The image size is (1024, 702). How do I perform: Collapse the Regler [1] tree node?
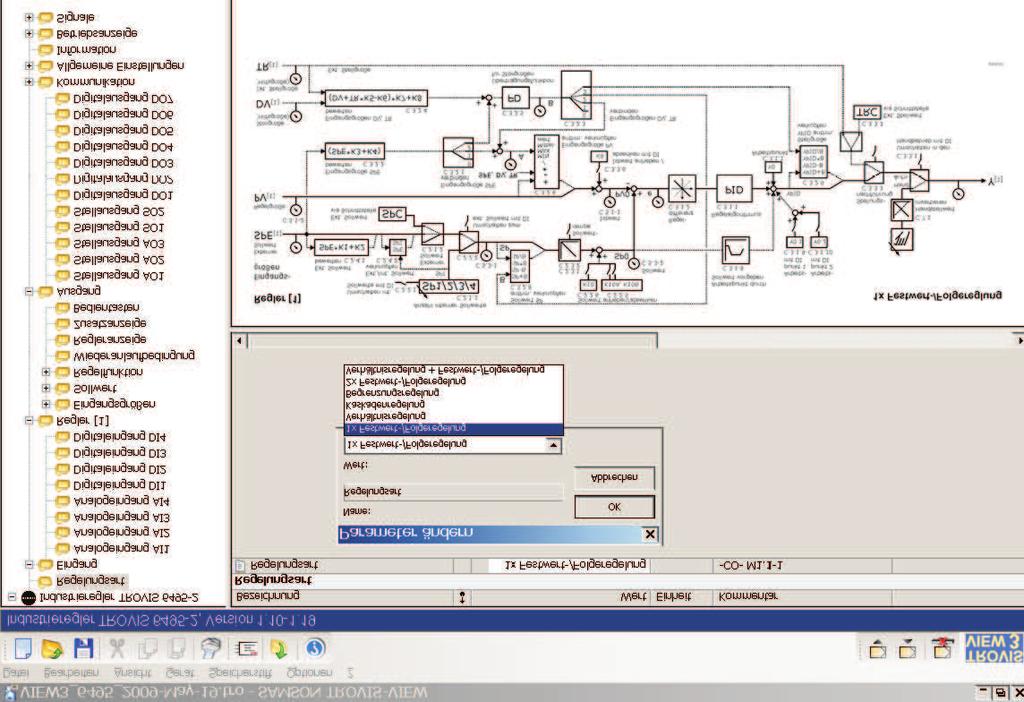(x=29, y=421)
